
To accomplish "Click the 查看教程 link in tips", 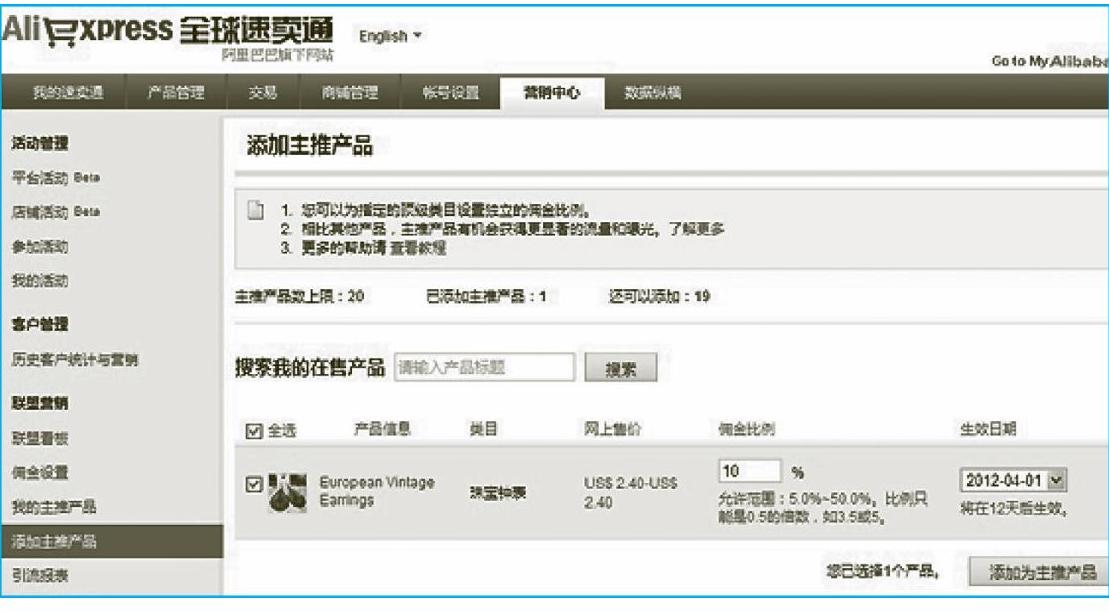I will (418, 248).
